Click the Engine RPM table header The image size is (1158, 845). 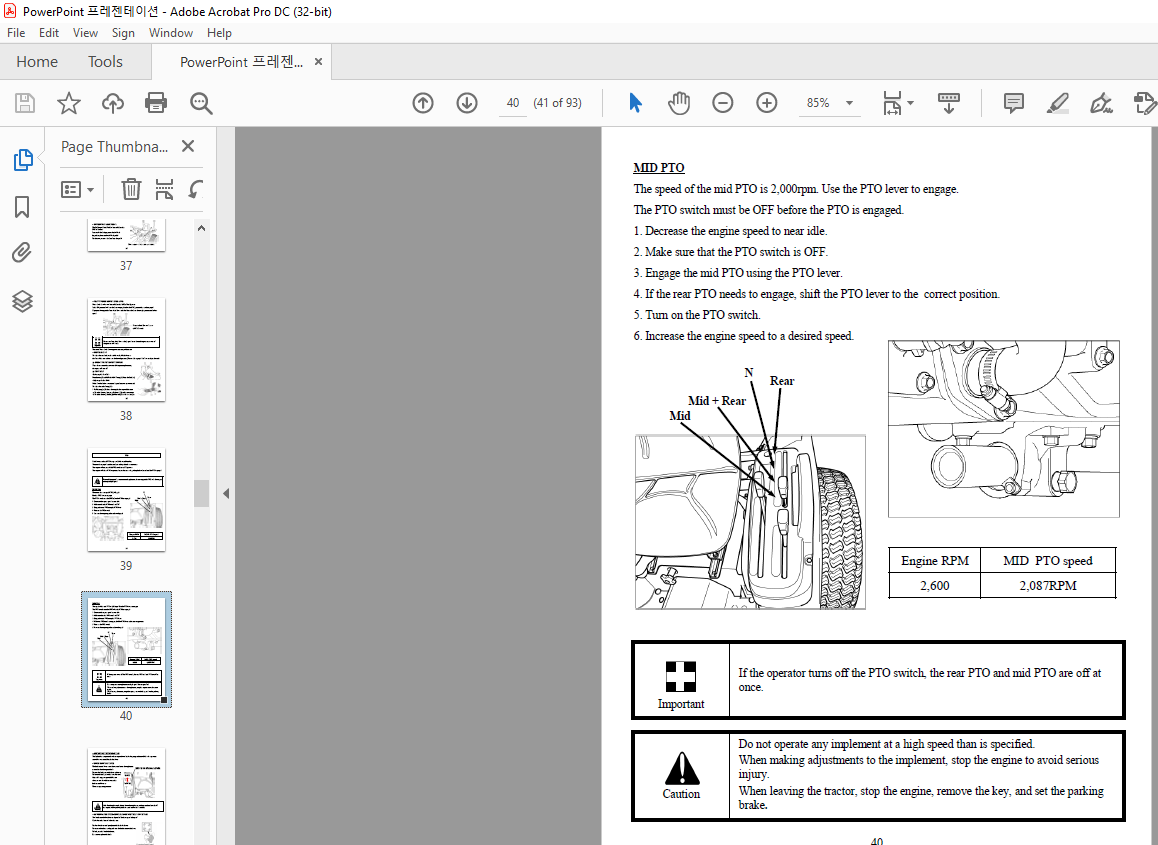pos(934,561)
